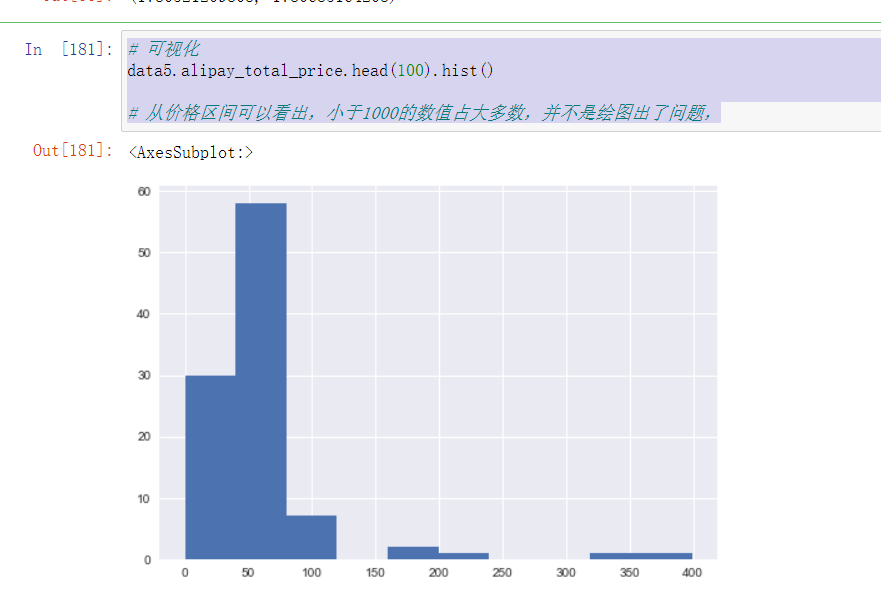
Task: Click the flat bar spanning 350 to 400
Action: (x=641, y=556)
